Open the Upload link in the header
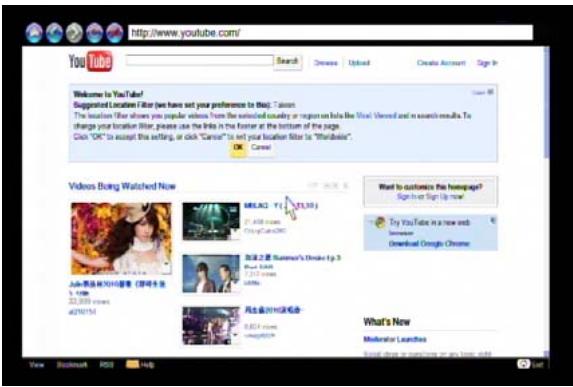Image resolution: width=573 pixels, height=387 pixels. pyautogui.click(x=359, y=63)
